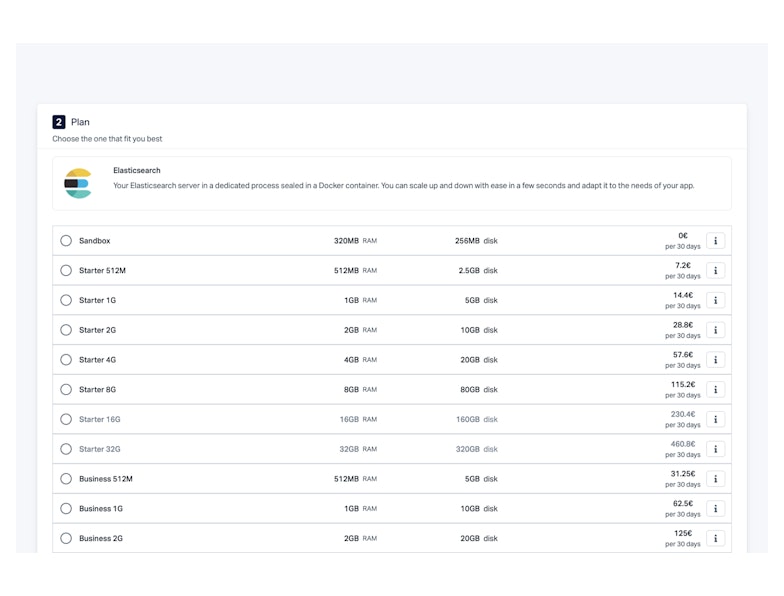Show info for Business 512M plan
The image size is (784, 596).
[x=715, y=479]
